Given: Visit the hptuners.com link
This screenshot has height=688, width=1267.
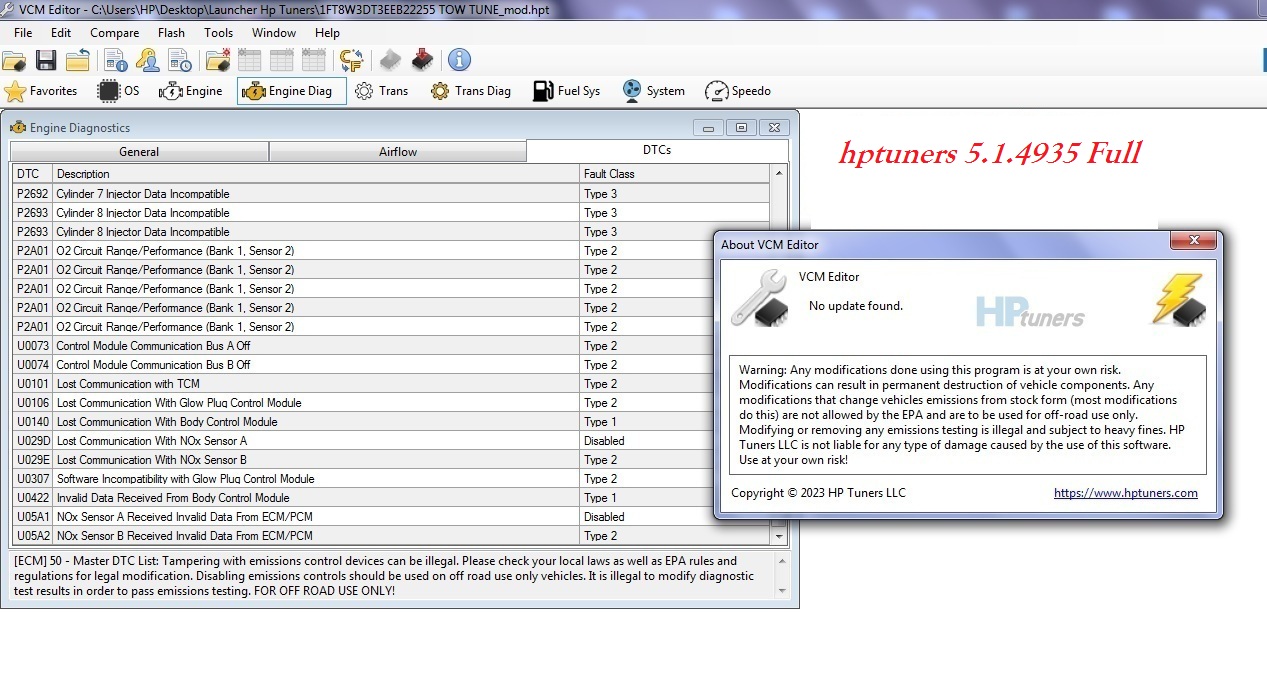Looking at the screenshot, I should (1126, 493).
